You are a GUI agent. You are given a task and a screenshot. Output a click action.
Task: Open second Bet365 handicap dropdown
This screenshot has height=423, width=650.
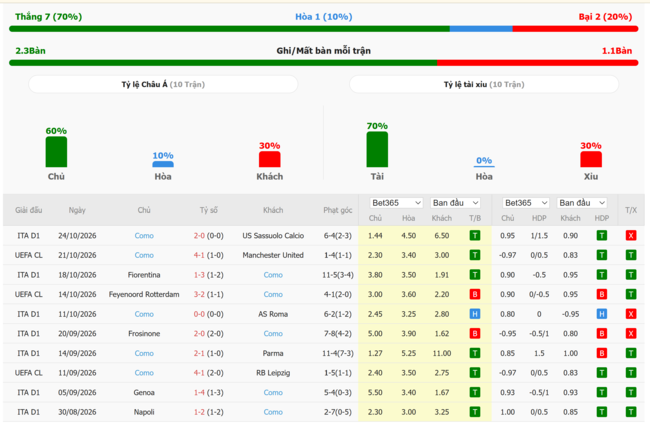pos(526,203)
